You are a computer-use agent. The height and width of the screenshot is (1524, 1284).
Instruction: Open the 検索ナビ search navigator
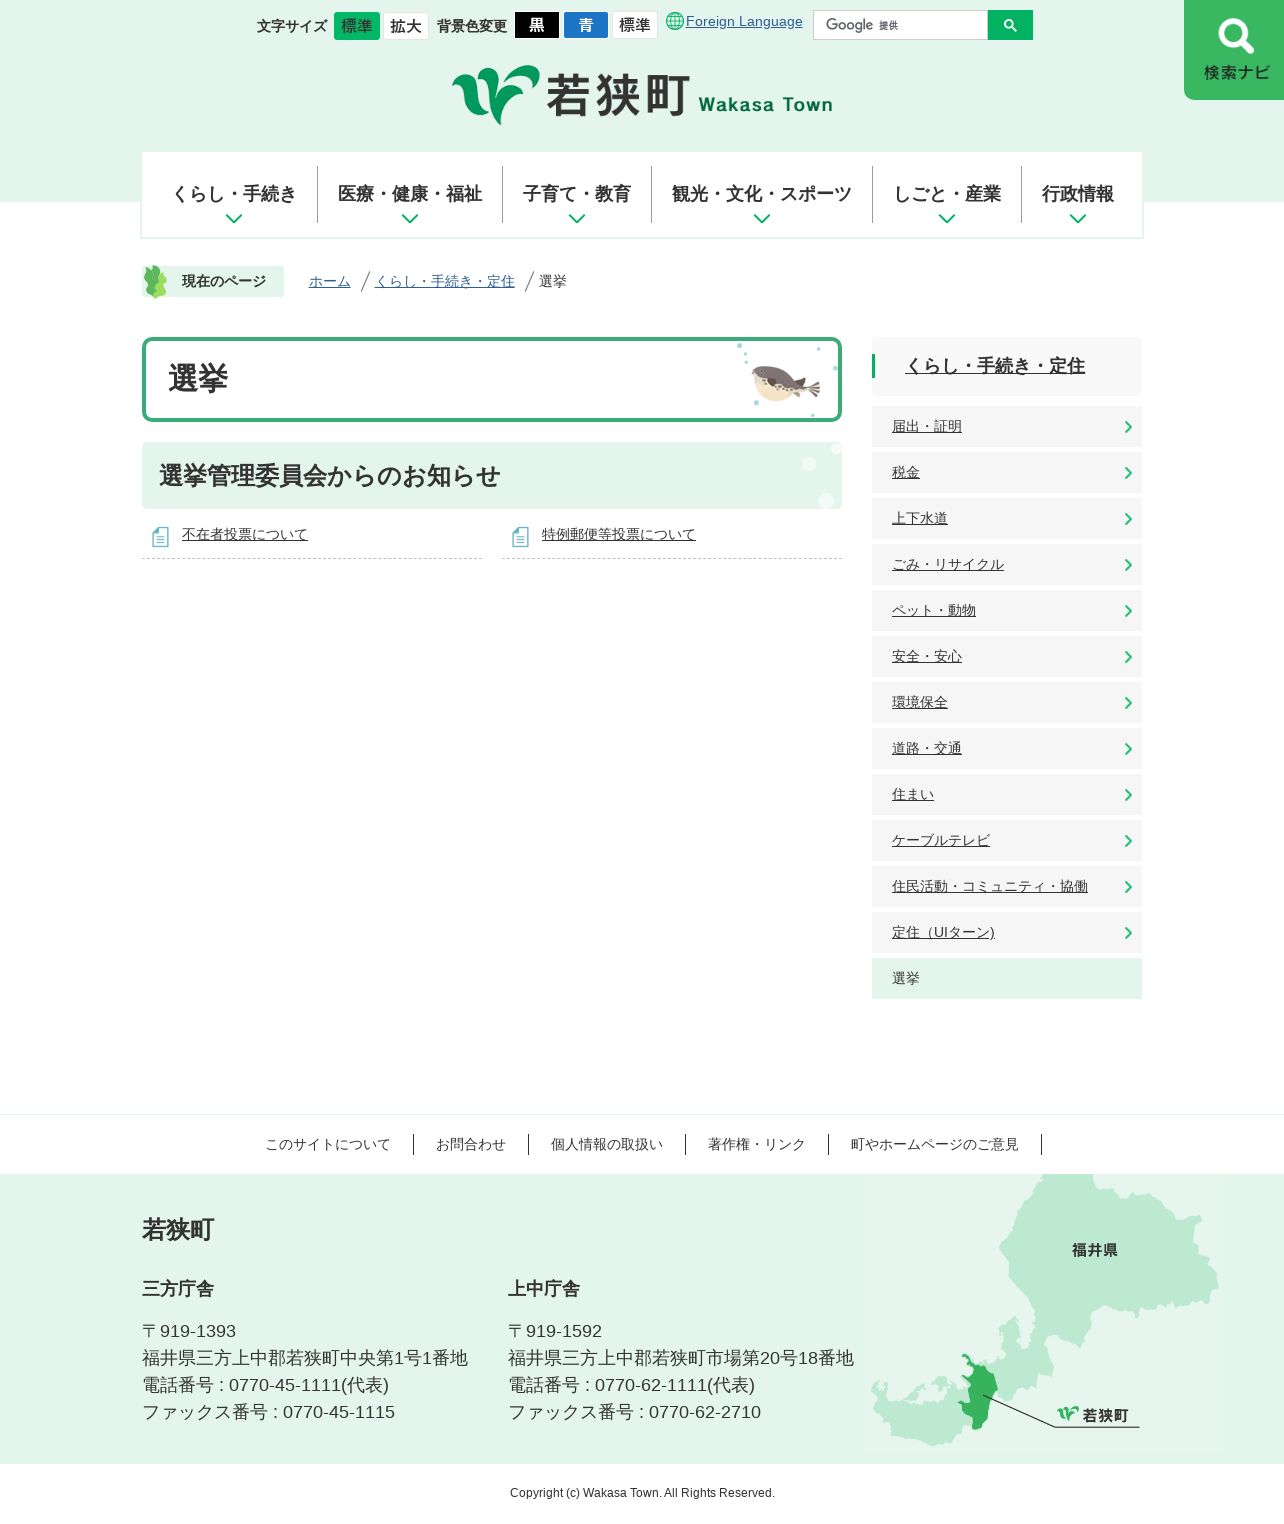click(x=1234, y=50)
